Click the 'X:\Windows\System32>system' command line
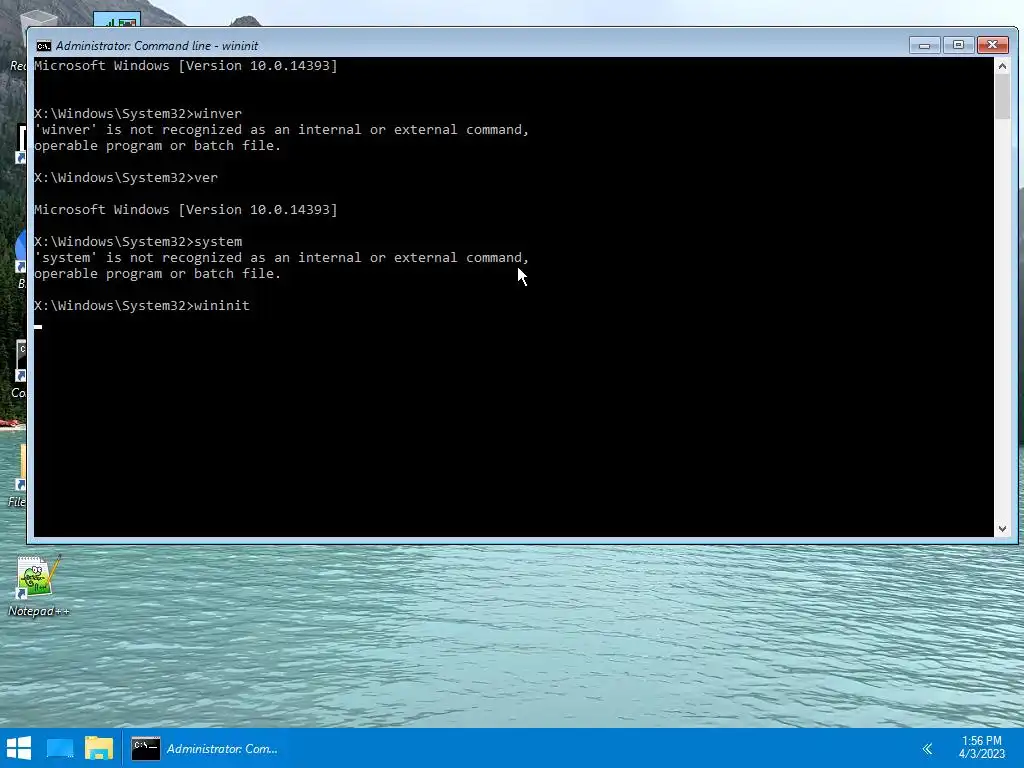 click(138, 242)
